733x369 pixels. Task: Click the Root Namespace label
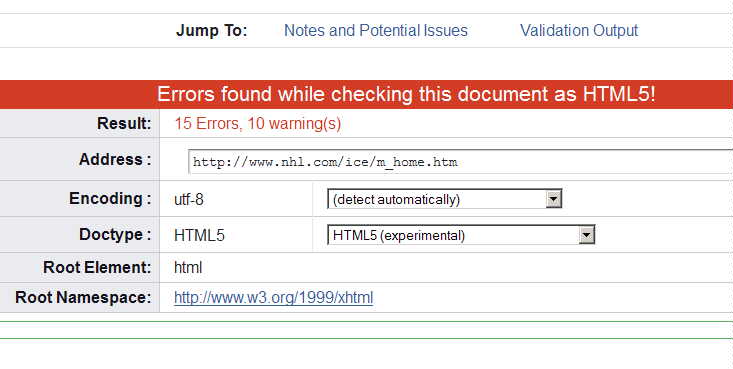click(83, 297)
